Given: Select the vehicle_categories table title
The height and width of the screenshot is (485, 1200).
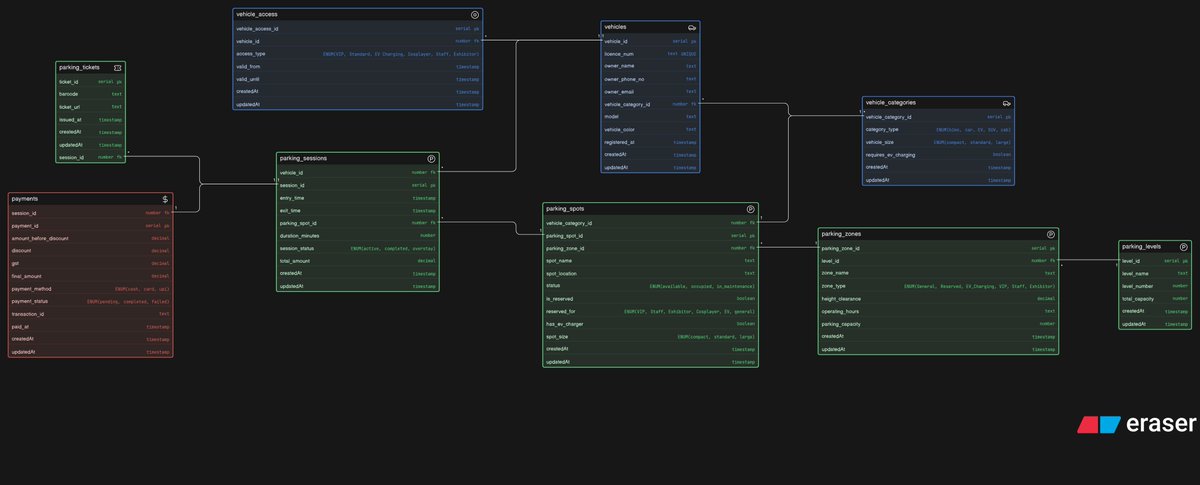Looking at the screenshot, I should [x=890, y=103].
